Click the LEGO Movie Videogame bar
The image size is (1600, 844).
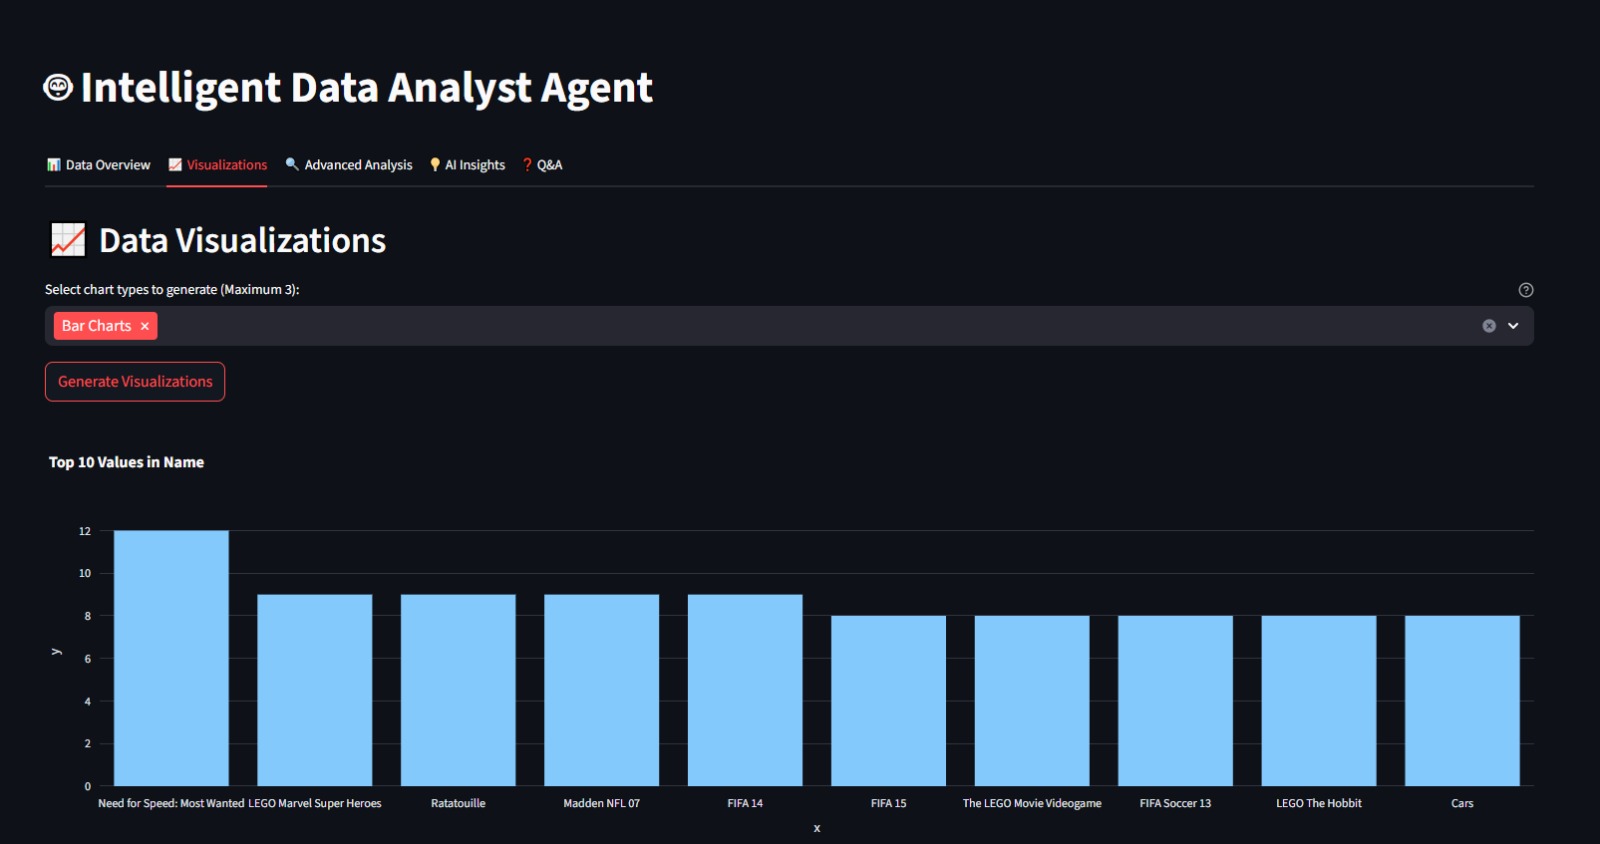(x=1032, y=701)
